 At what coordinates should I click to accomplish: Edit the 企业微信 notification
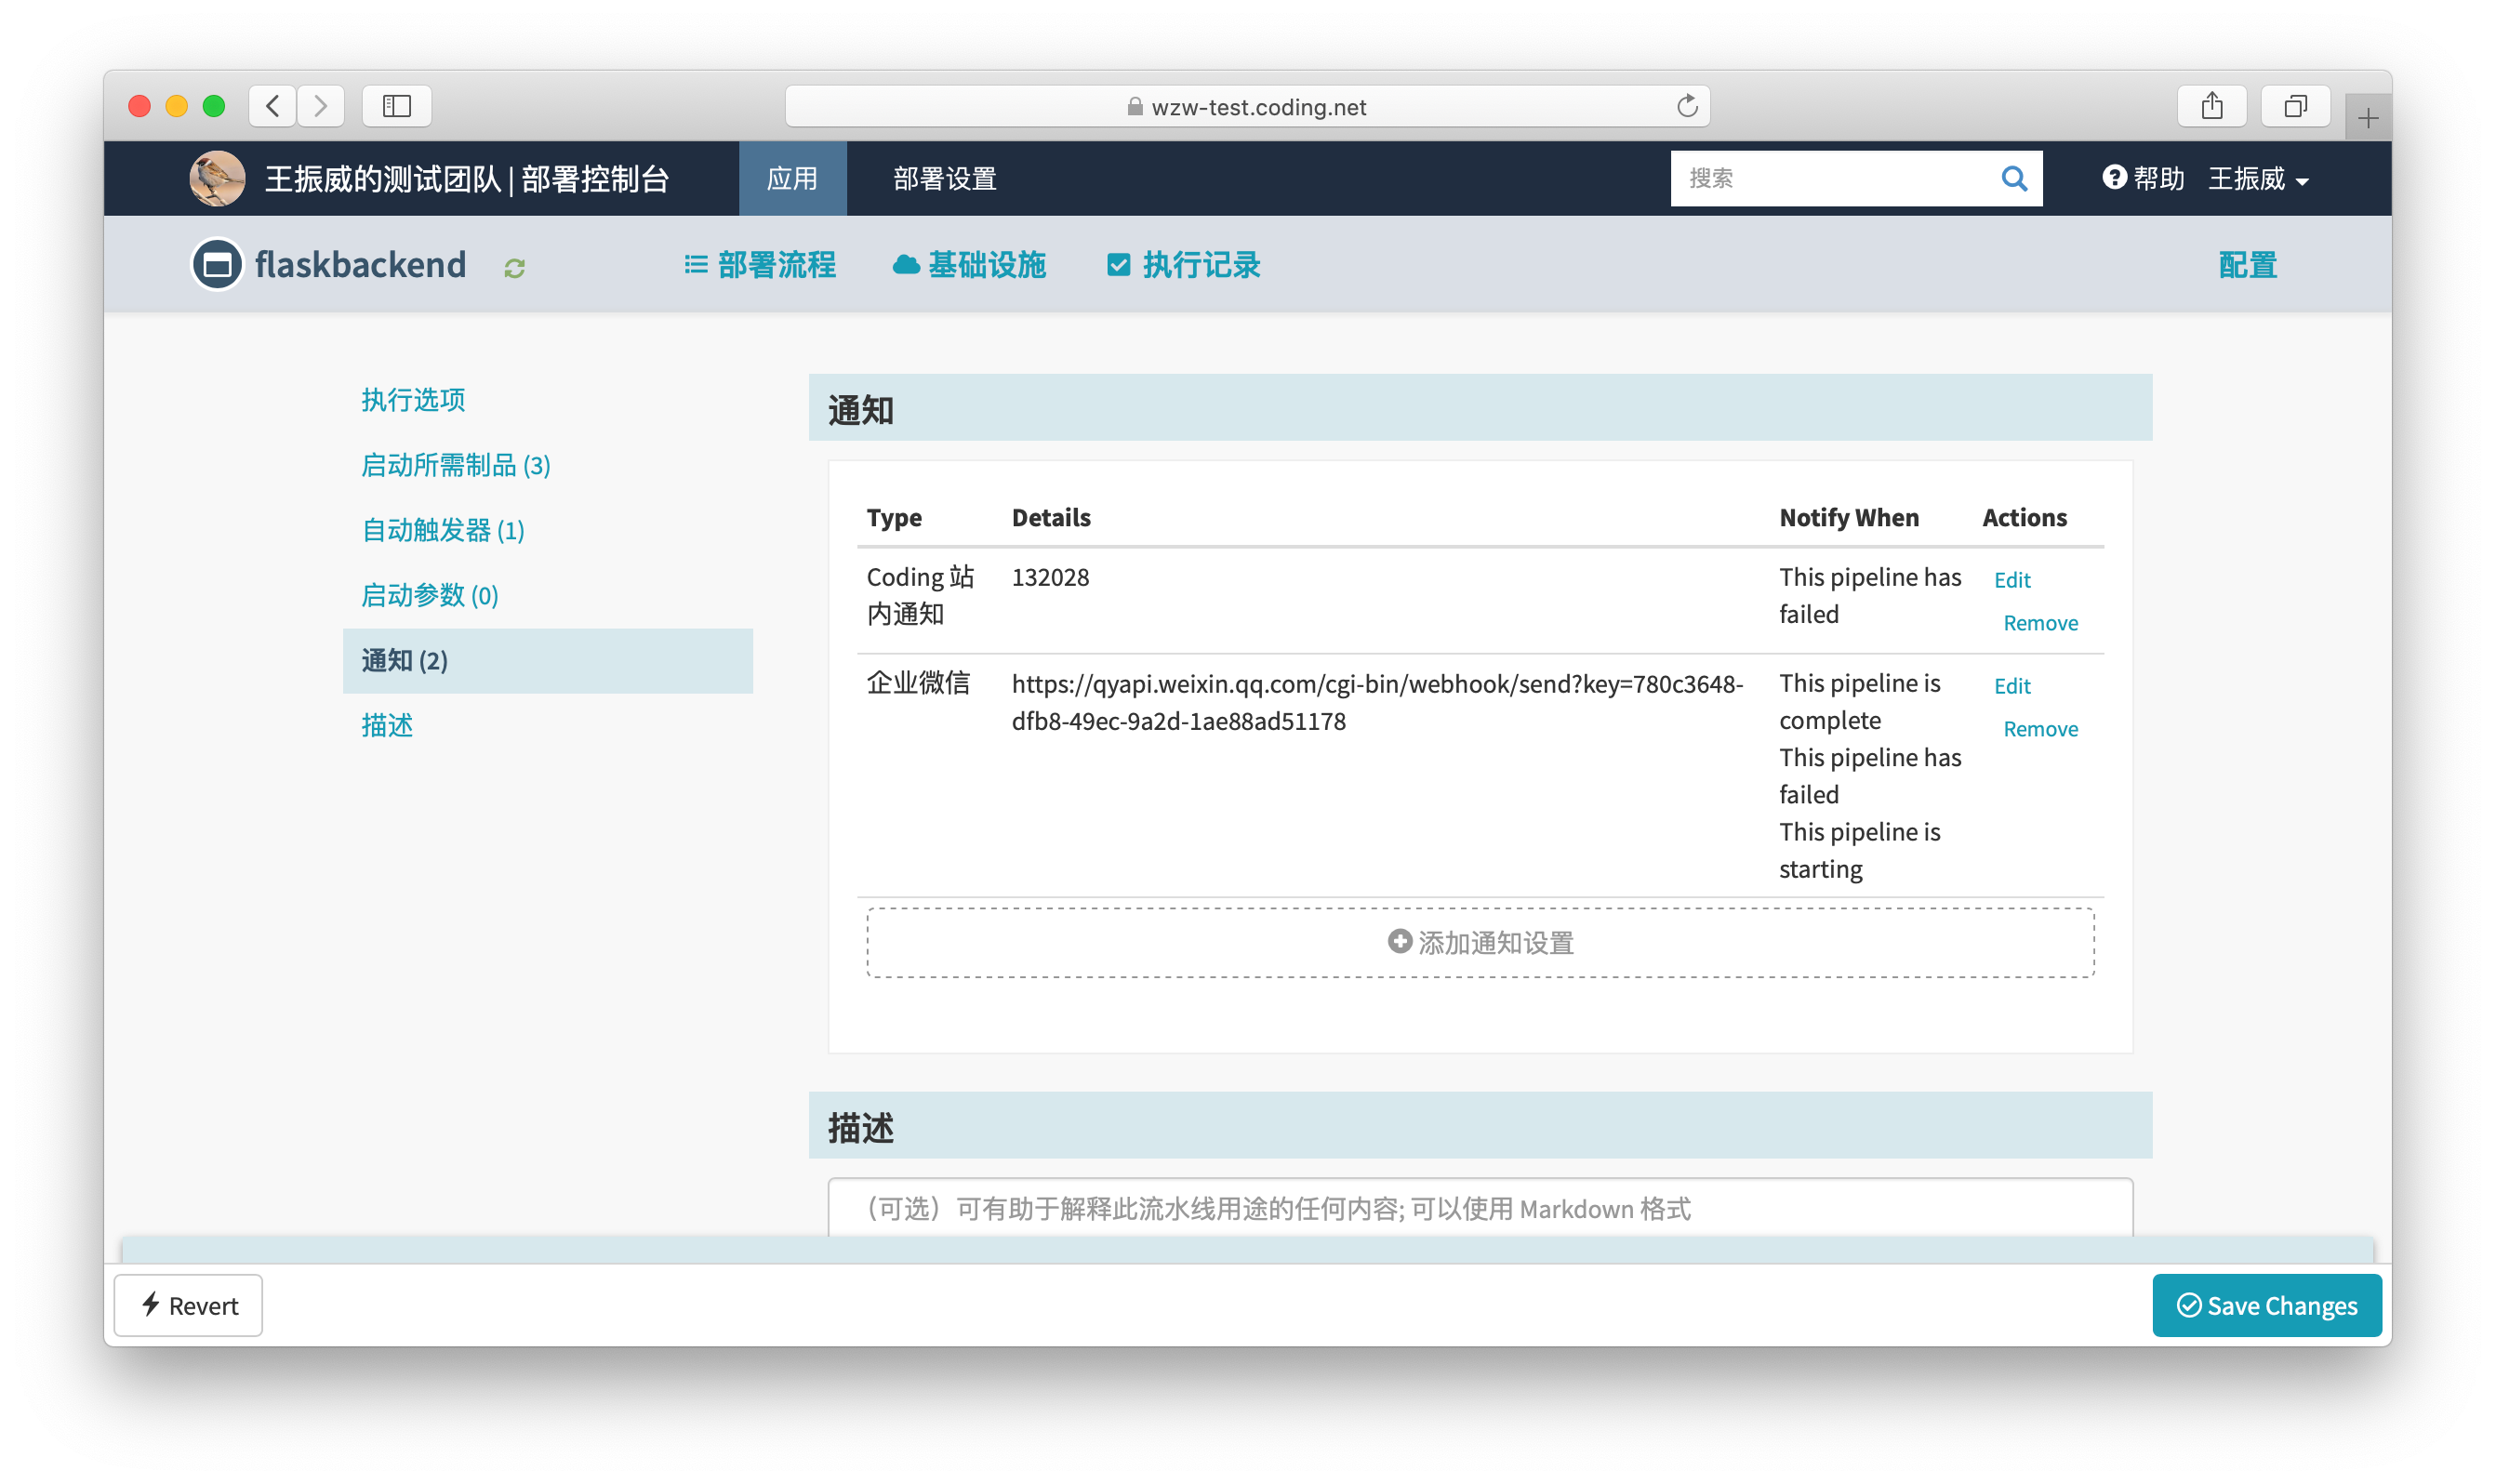click(x=2011, y=686)
